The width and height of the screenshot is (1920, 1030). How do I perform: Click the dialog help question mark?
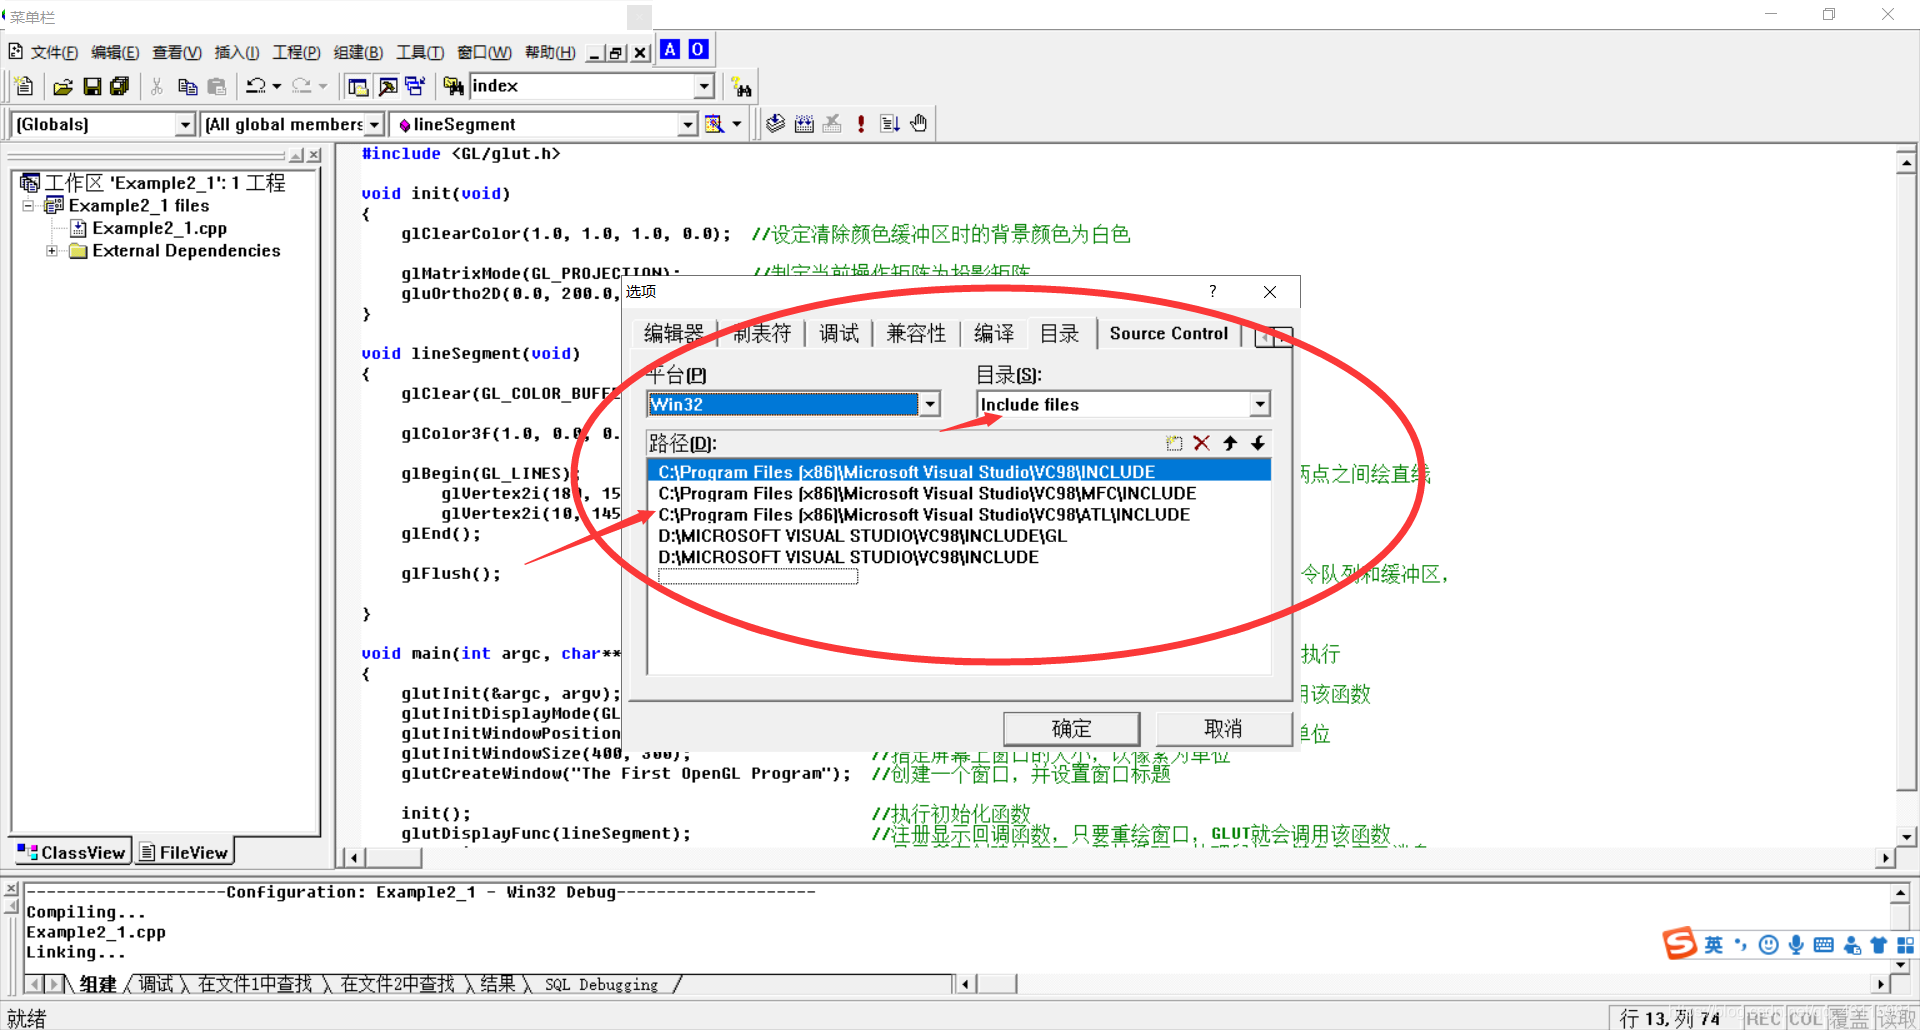1213,291
